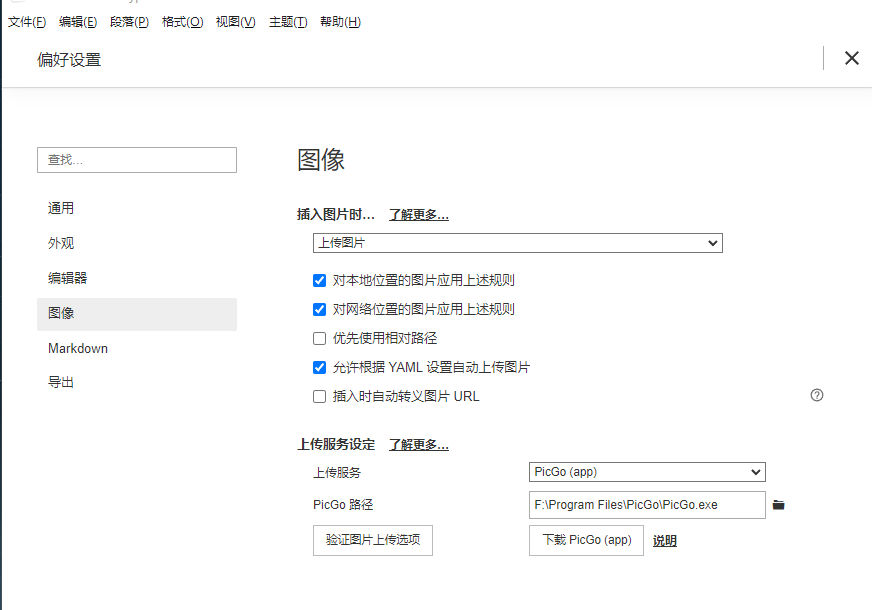Toggle 对本地位置的图片应用上述规则 checkbox
The image size is (872, 610).
[320, 280]
